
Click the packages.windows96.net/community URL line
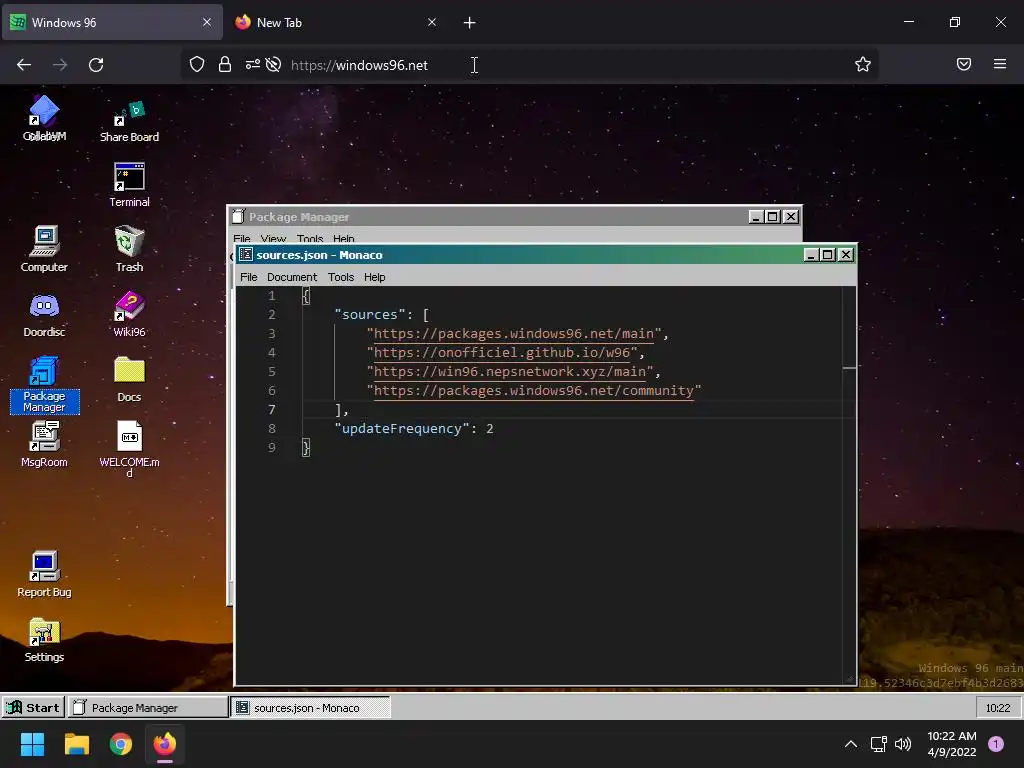coord(534,391)
